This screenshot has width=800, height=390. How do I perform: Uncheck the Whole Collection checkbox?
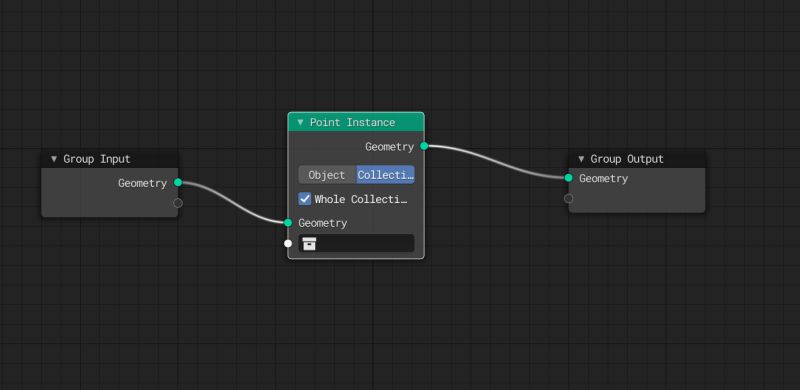[x=305, y=199]
